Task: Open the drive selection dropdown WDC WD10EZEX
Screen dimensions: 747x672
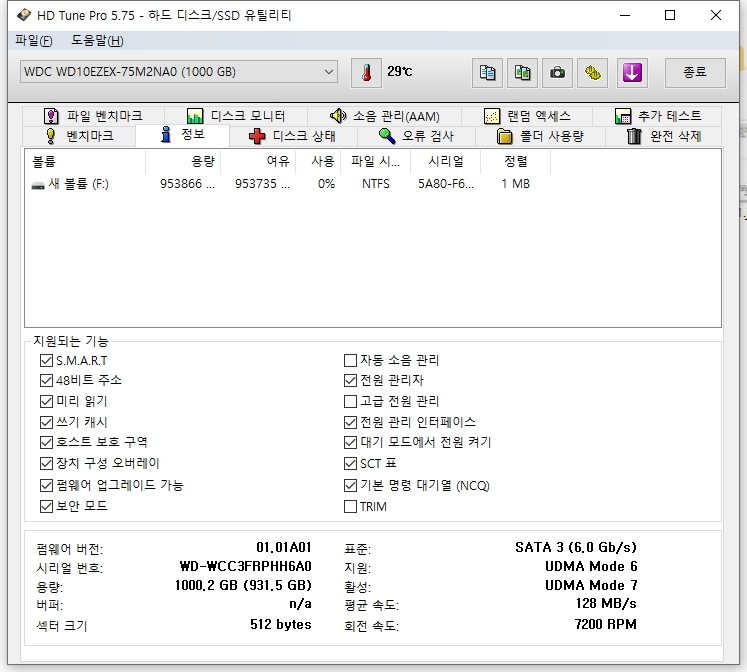Action: 179,72
